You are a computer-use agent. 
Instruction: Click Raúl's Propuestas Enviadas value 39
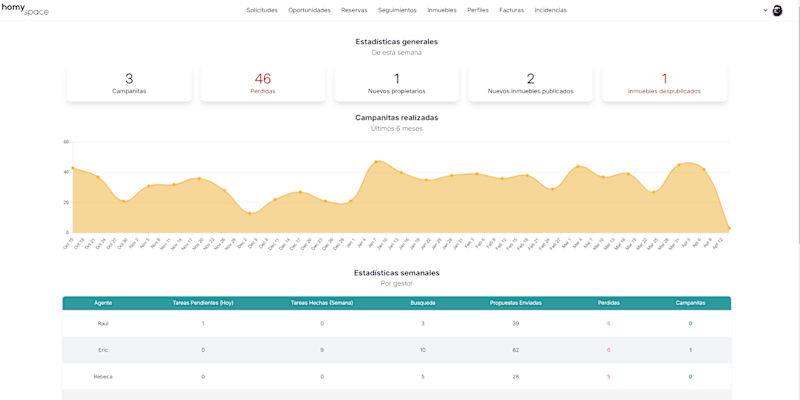click(516, 323)
